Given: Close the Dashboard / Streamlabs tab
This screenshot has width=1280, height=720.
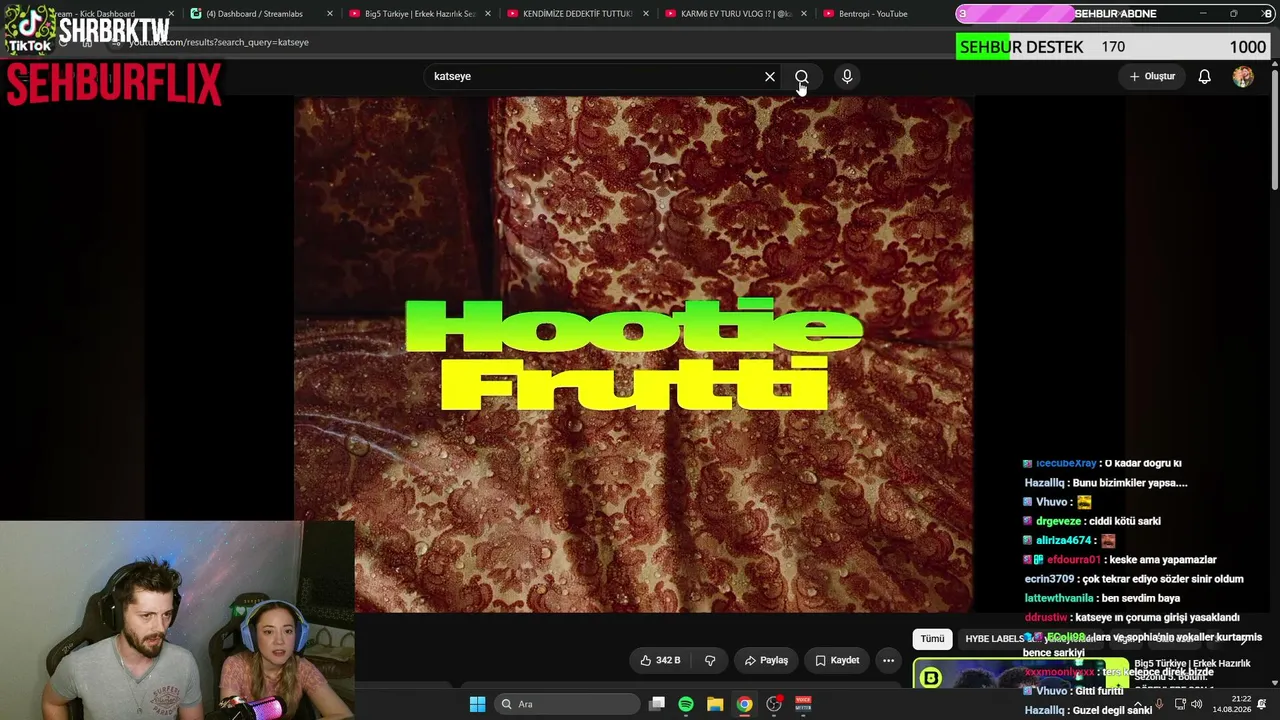Looking at the screenshot, I should [x=330, y=14].
